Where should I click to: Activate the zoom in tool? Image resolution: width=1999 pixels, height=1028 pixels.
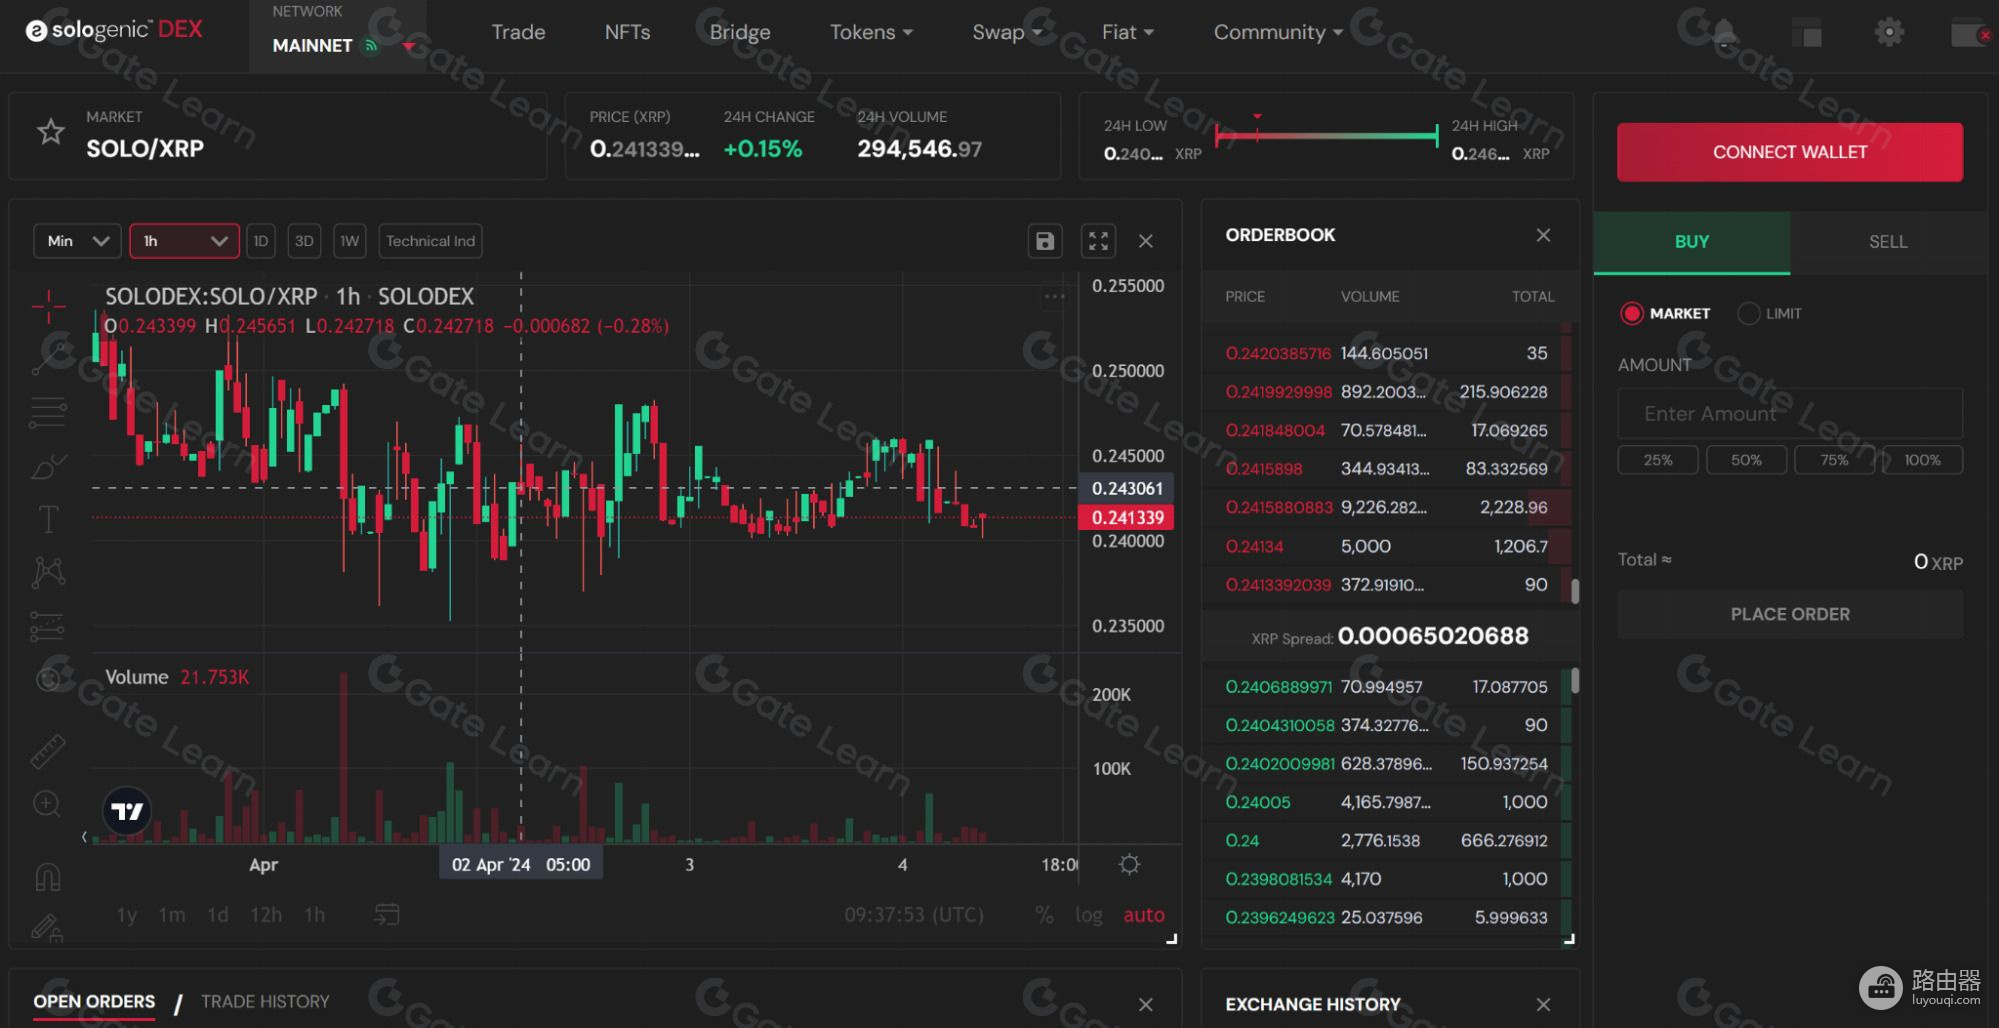pyautogui.click(x=47, y=804)
